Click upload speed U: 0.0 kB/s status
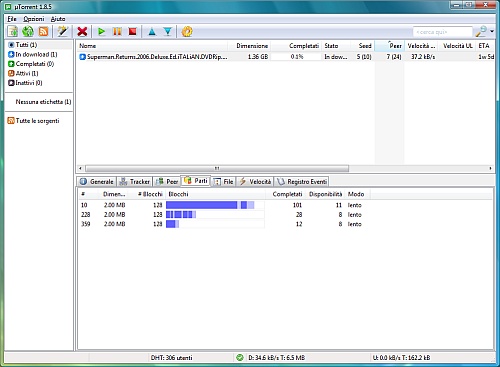The image size is (500, 367). 401,358
